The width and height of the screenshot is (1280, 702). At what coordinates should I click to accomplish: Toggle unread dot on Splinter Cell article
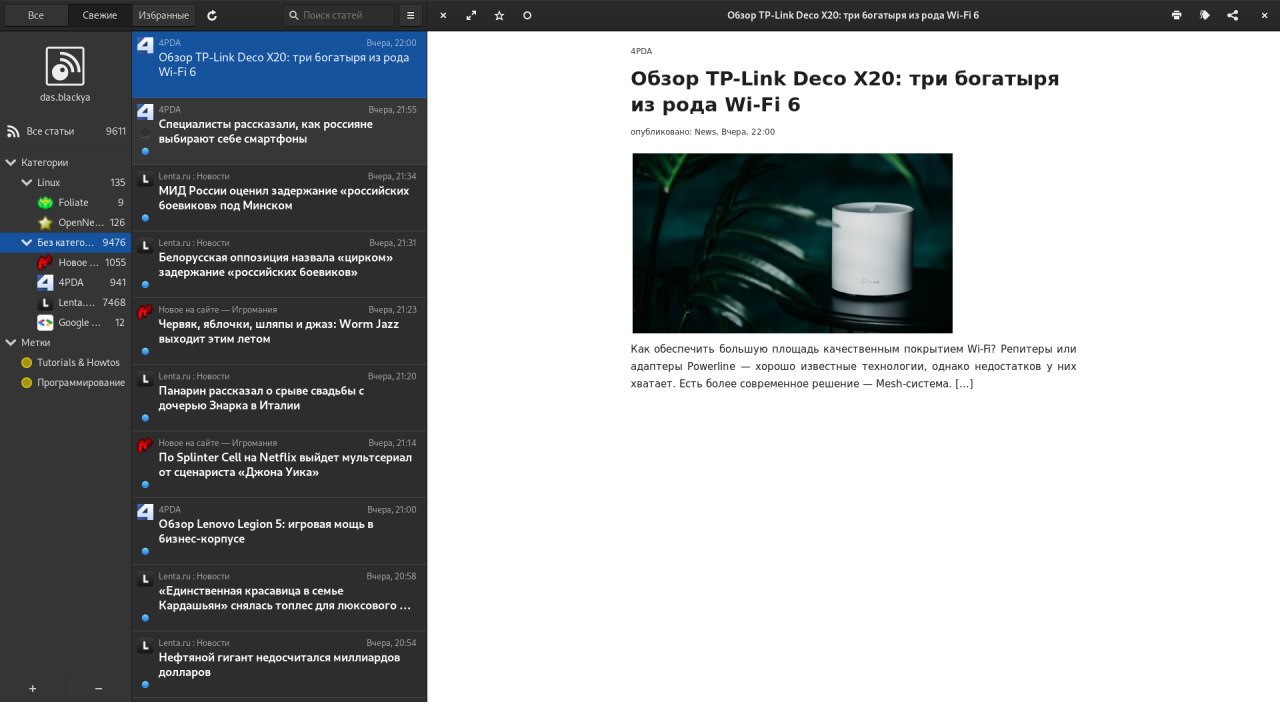coord(145,484)
